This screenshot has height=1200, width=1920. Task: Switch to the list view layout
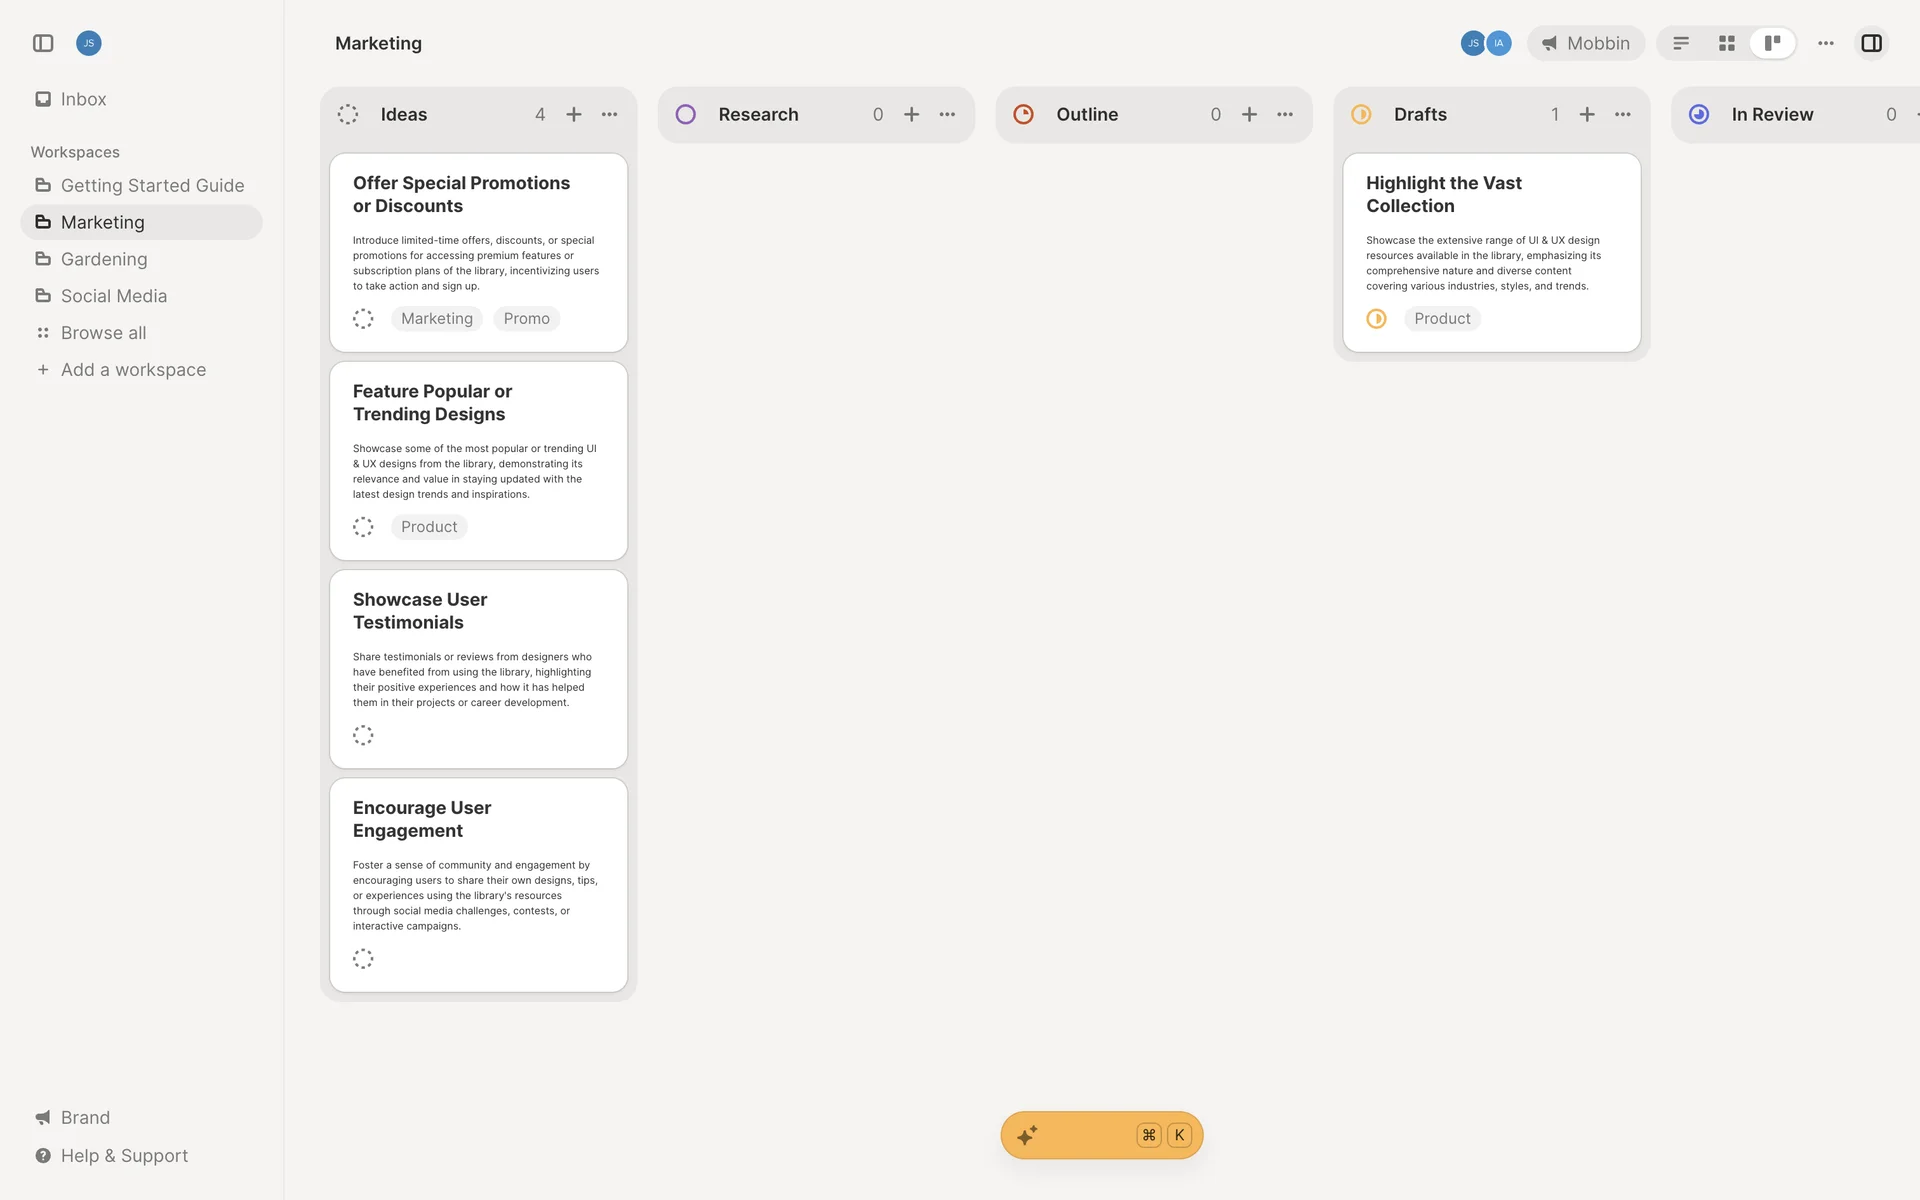coord(1681,43)
